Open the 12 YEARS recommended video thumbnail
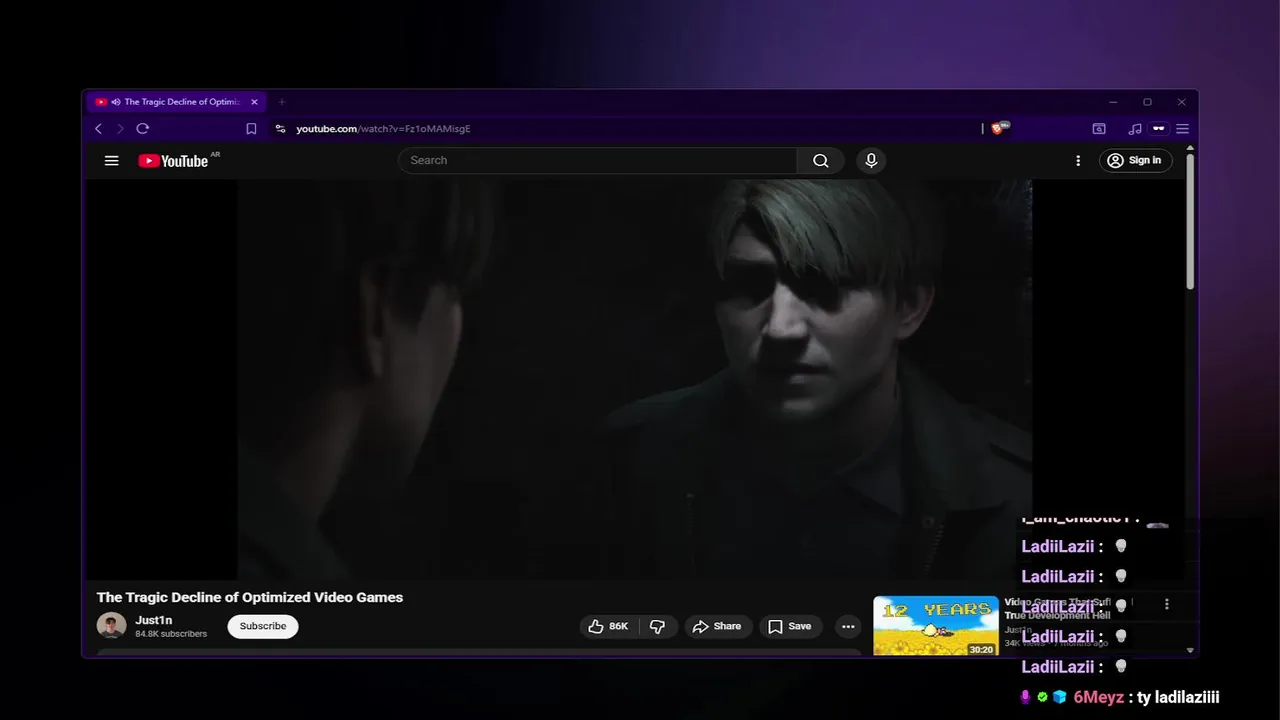Viewport: 1280px width, 720px height. pos(936,626)
